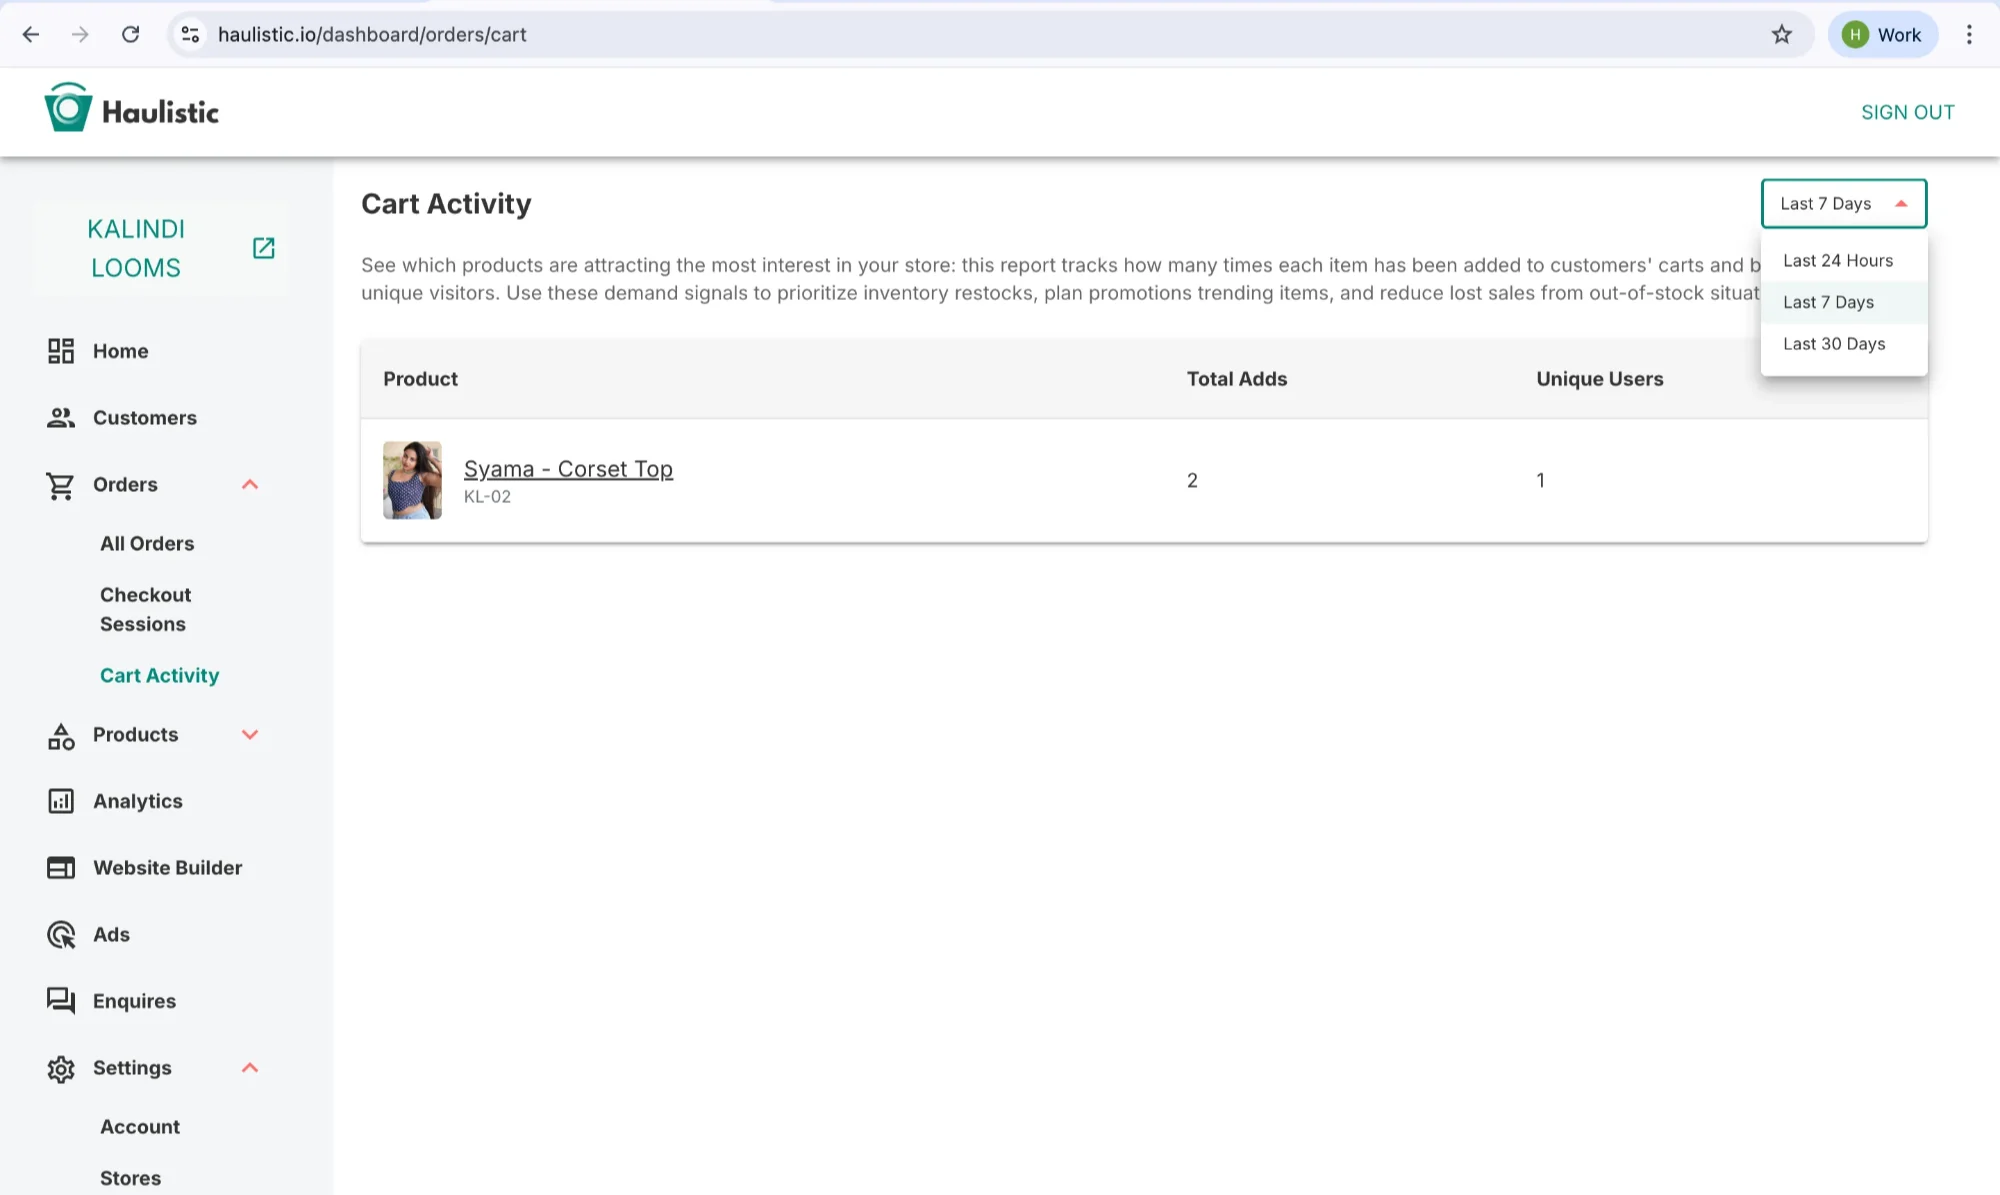Click the Website Builder icon

[61, 868]
